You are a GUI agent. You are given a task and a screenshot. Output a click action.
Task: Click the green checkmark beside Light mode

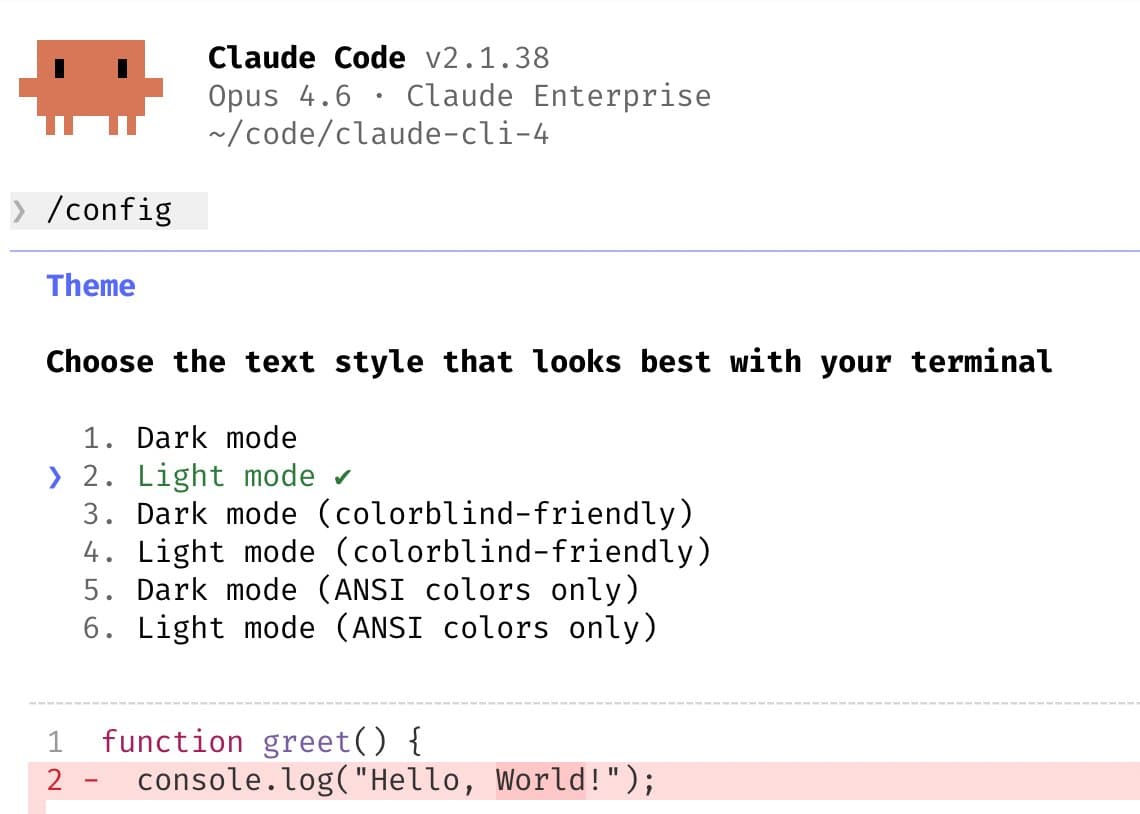[x=342, y=477]
